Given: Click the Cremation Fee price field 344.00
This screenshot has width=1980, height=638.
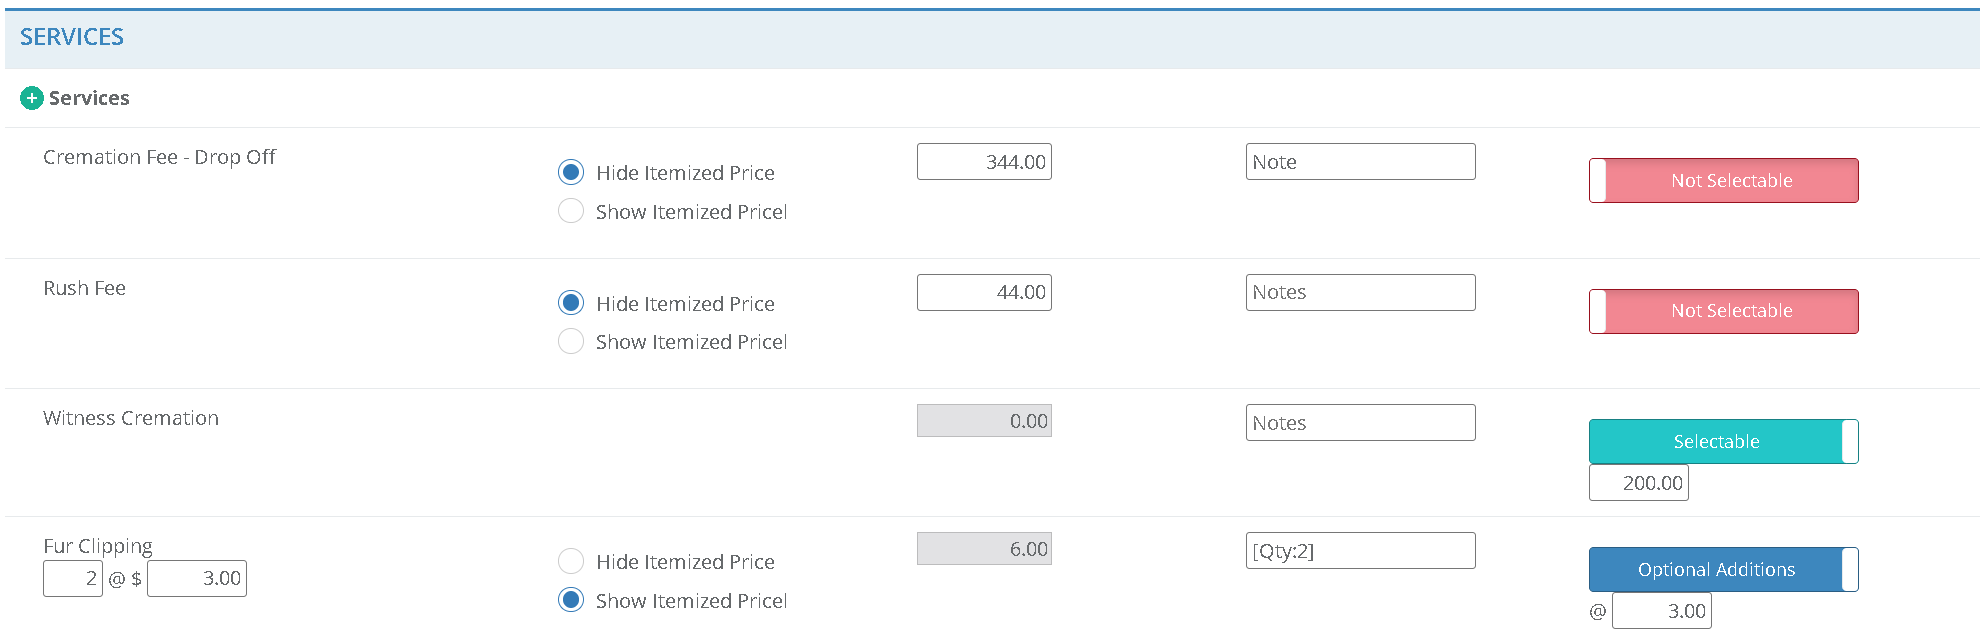Looking at the screenshot, I should 984,162.
